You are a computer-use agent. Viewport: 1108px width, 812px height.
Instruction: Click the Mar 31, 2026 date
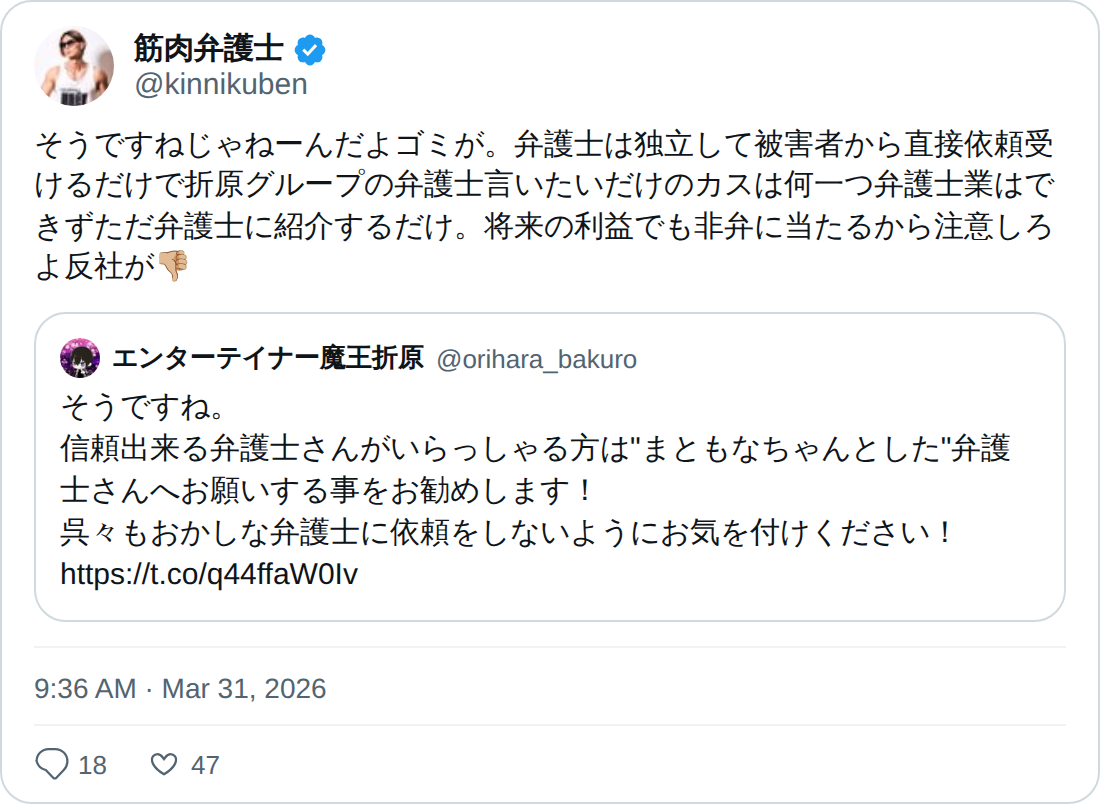244,689
